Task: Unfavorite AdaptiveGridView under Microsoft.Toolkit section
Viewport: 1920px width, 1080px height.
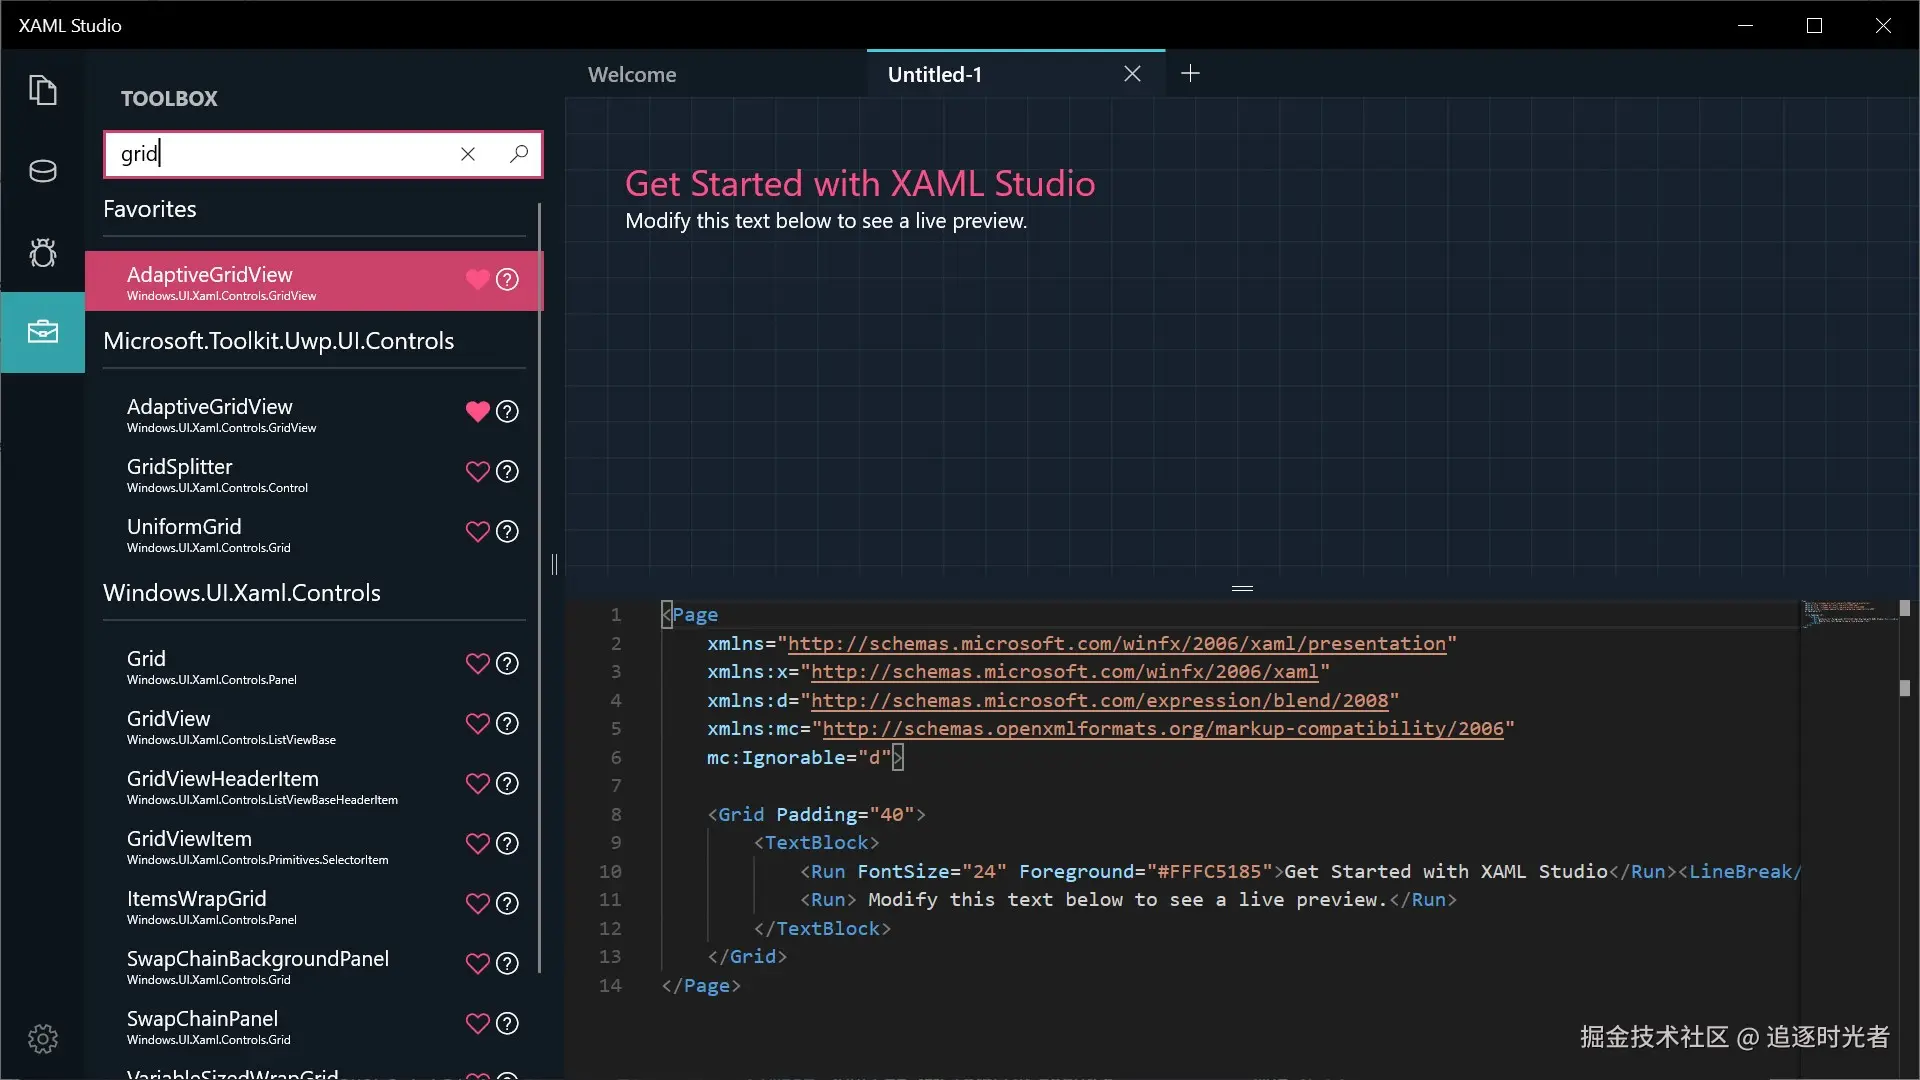Action: (x=477, y=411)
